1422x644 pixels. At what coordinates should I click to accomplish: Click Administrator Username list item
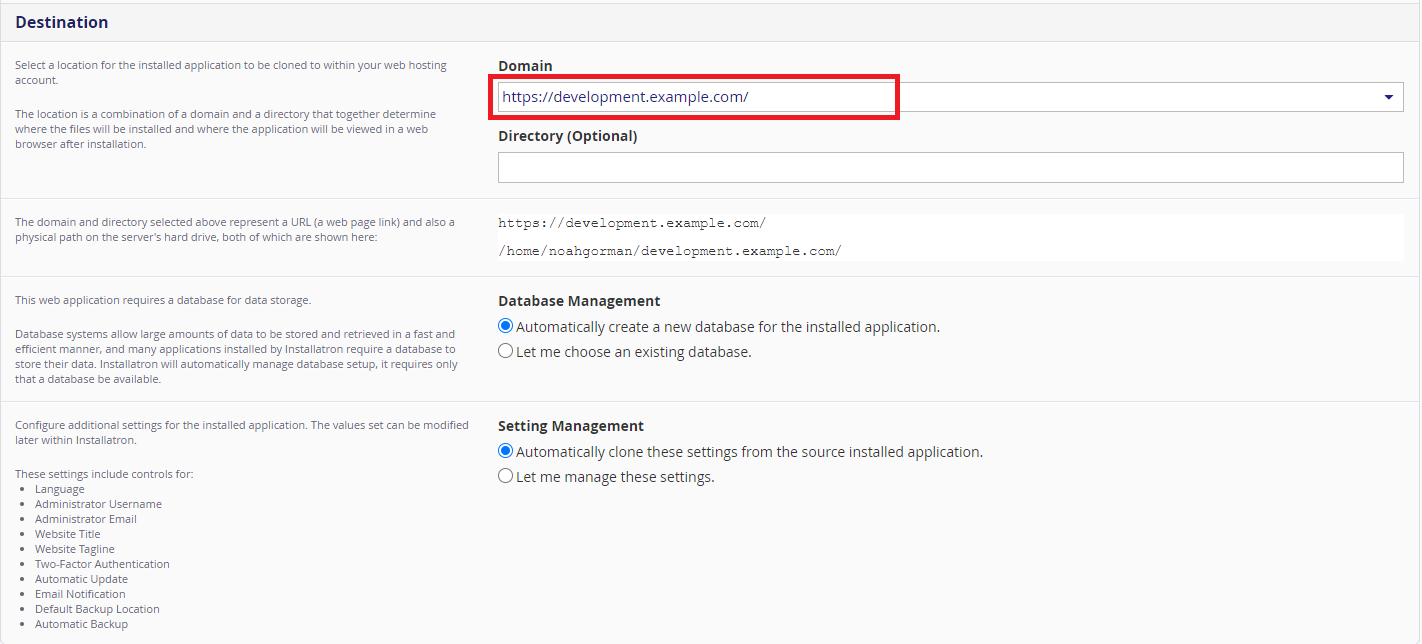(98, 504)
